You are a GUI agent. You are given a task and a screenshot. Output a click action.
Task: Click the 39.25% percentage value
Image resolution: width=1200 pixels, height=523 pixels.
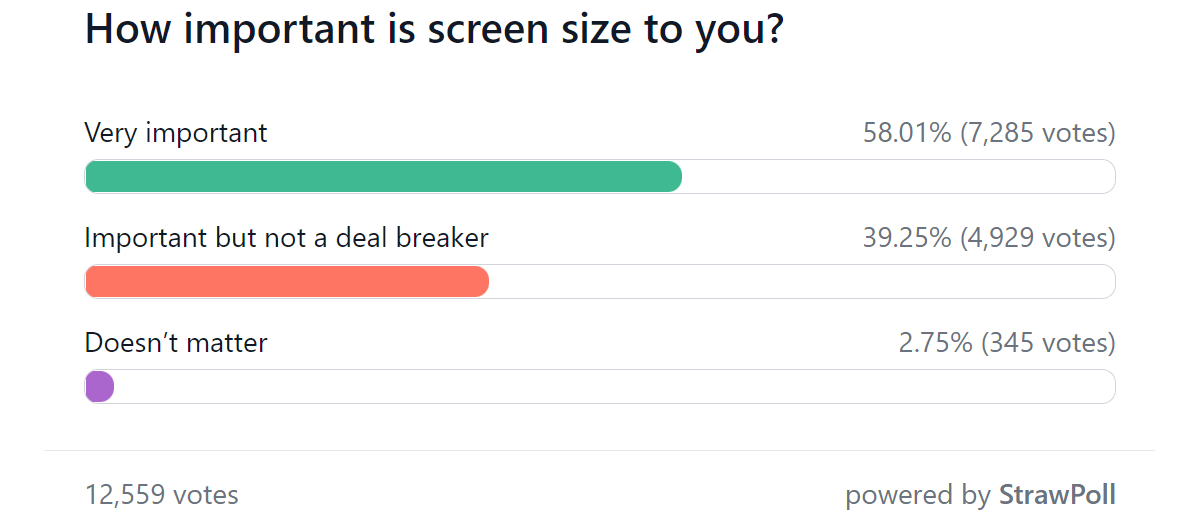click(907, 238)
